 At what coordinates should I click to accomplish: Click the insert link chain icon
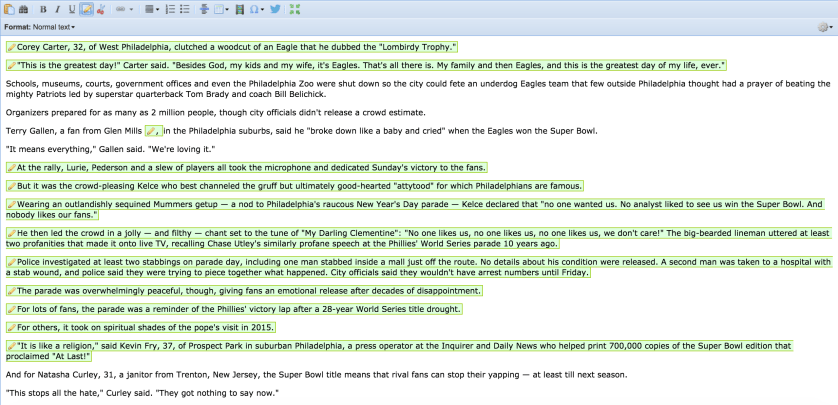pyautogui.click(x=120, y=9)
